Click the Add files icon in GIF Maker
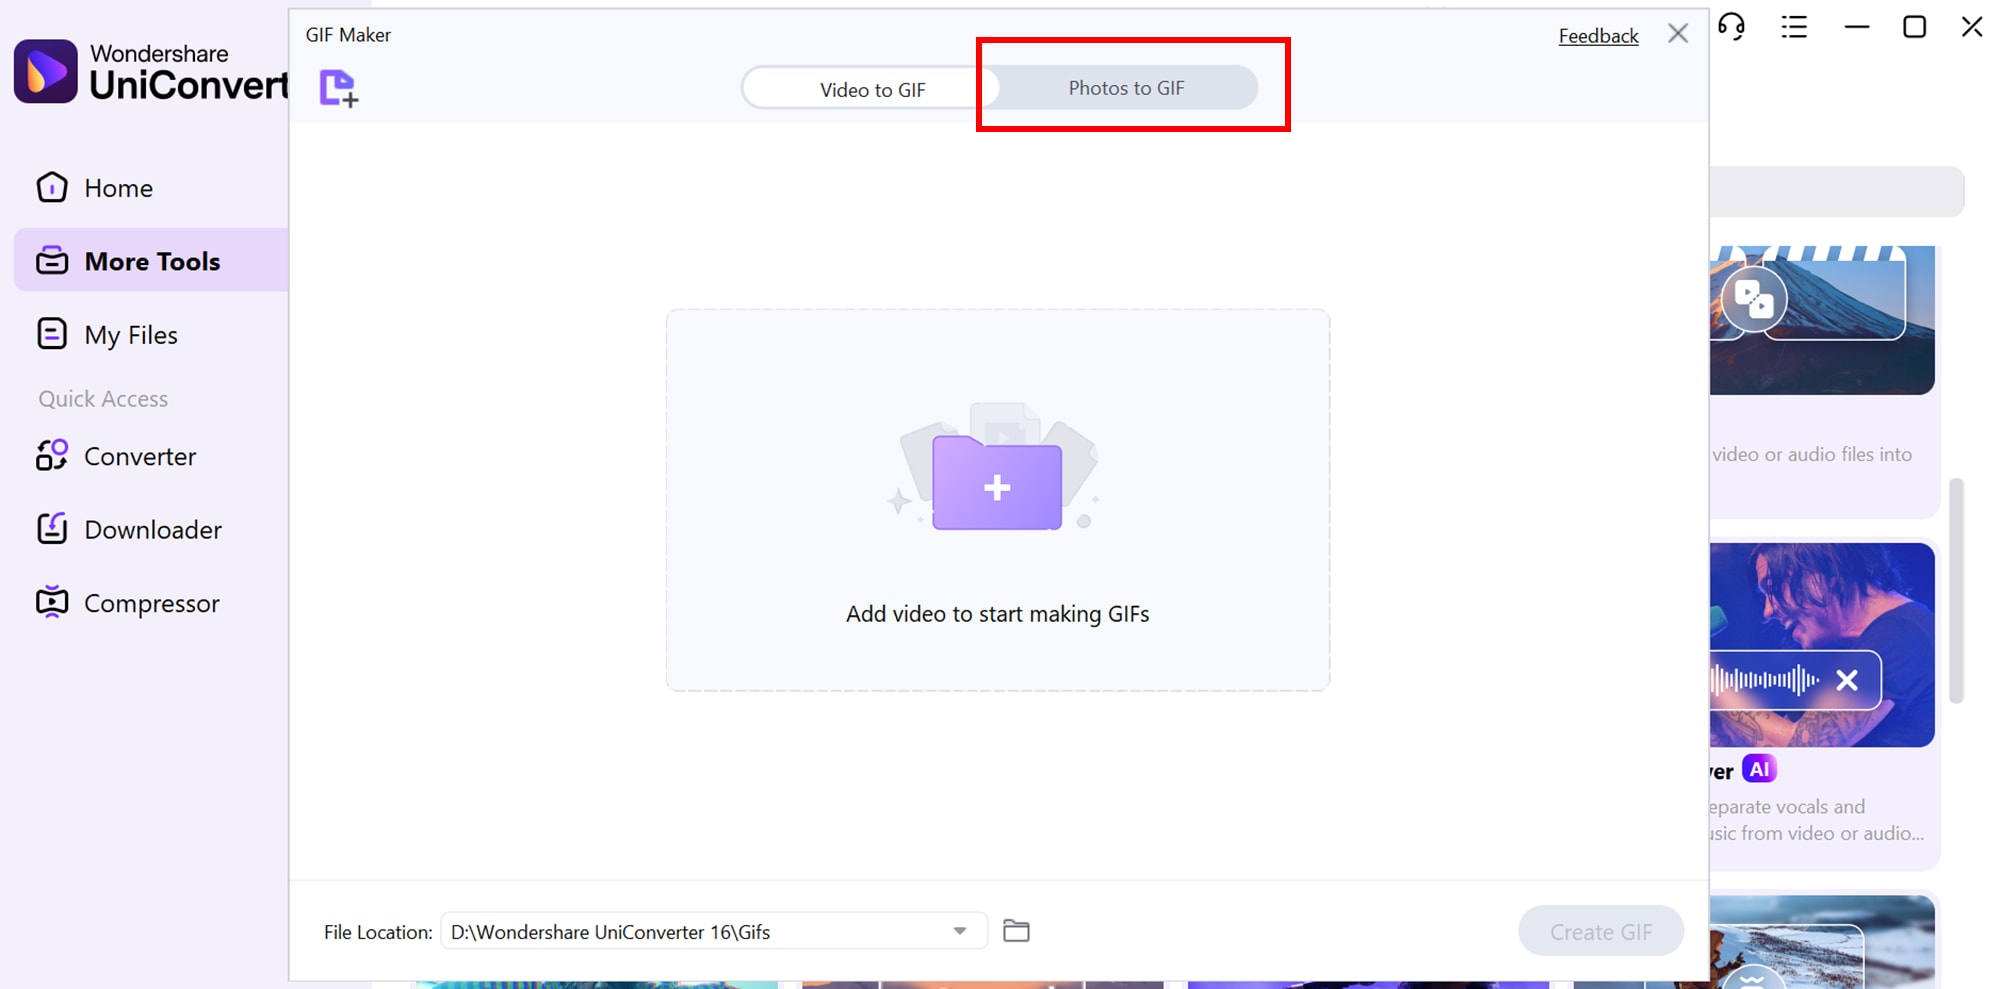This screenshot has height=989, width=2000. [339, 88]
